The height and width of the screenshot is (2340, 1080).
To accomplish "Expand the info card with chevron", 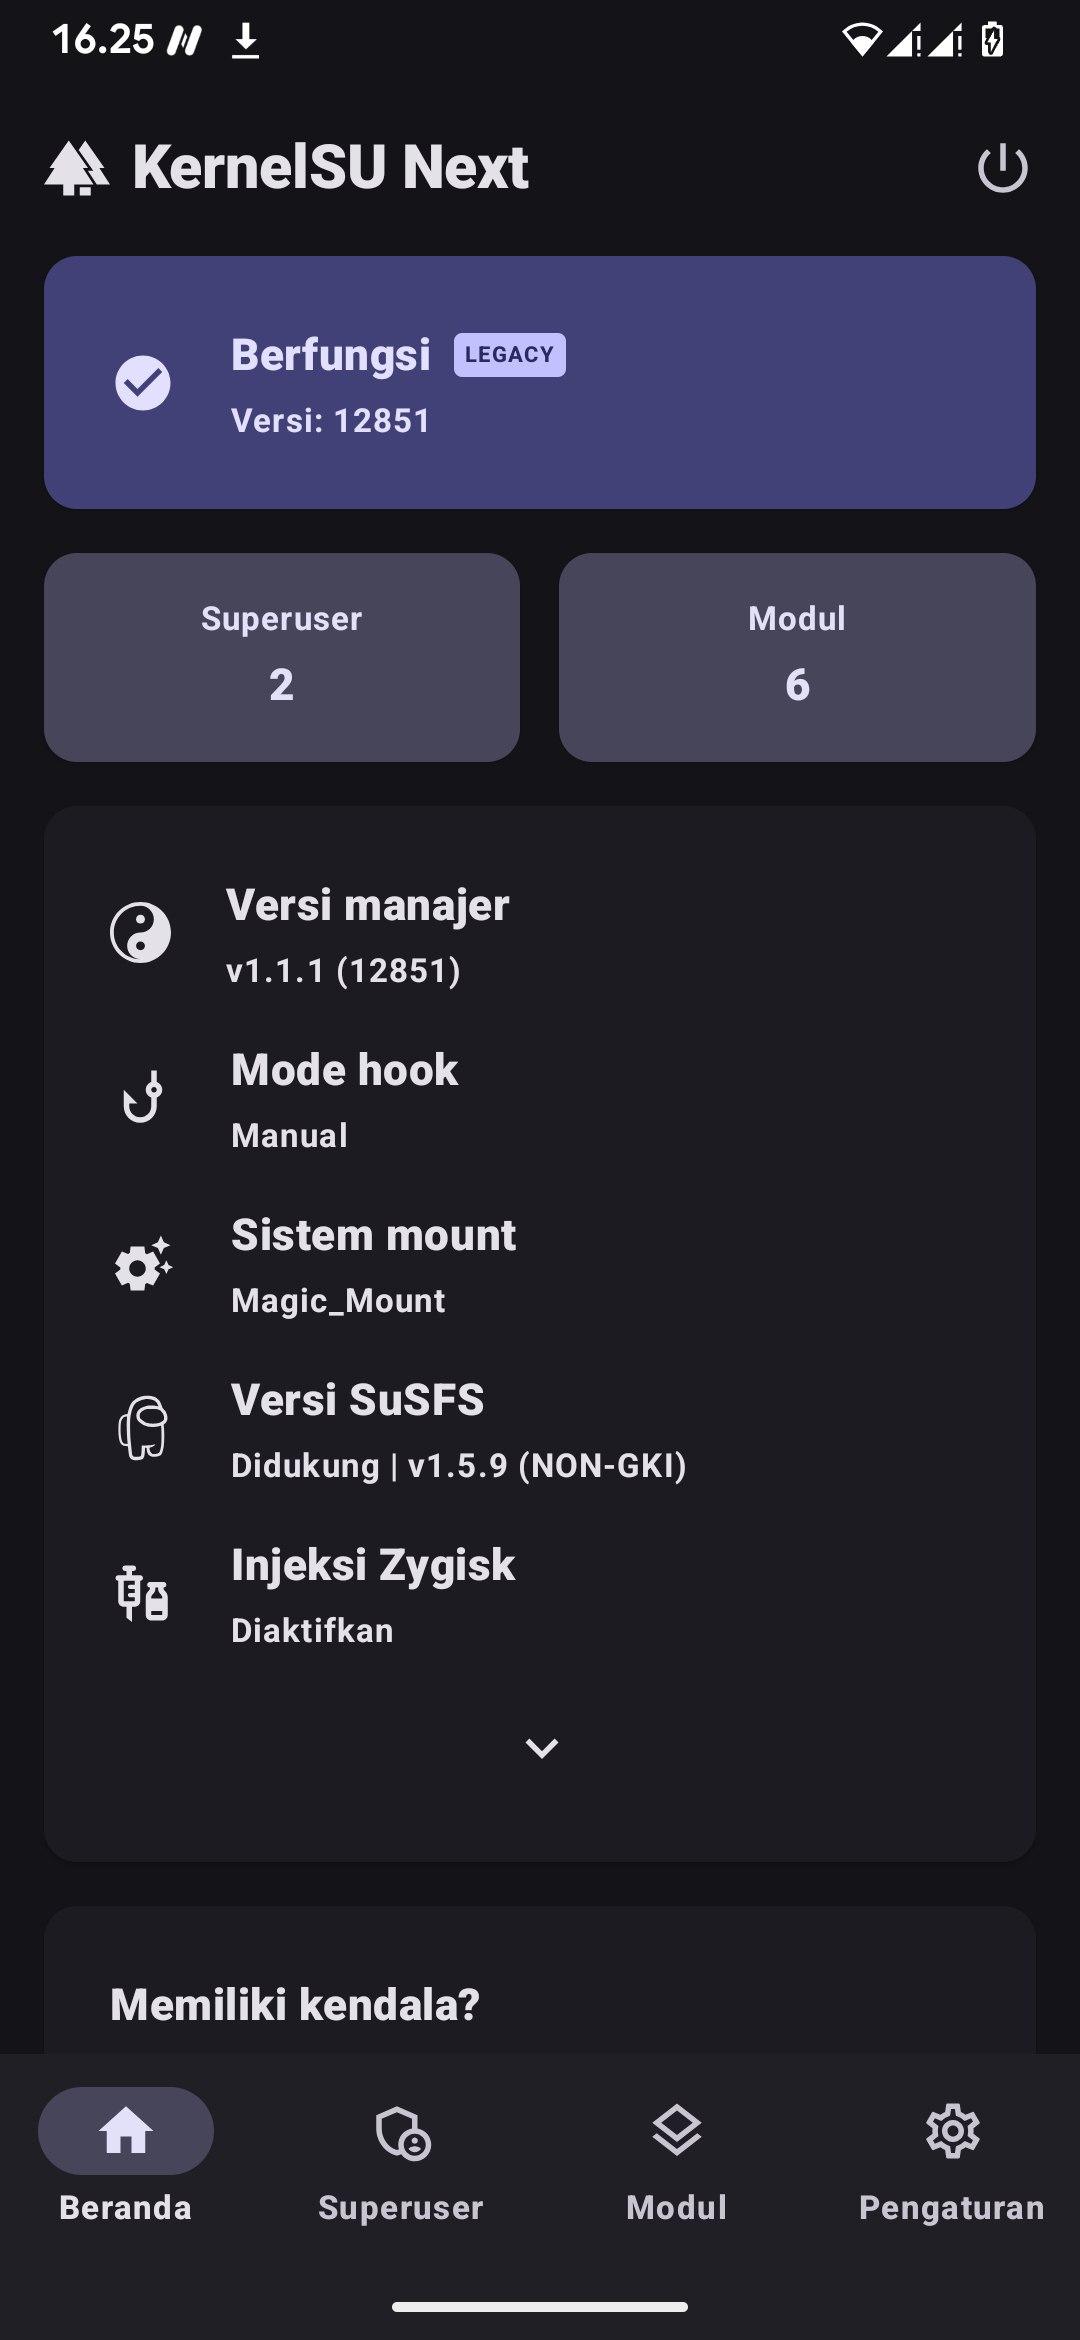I will 541,1747.
